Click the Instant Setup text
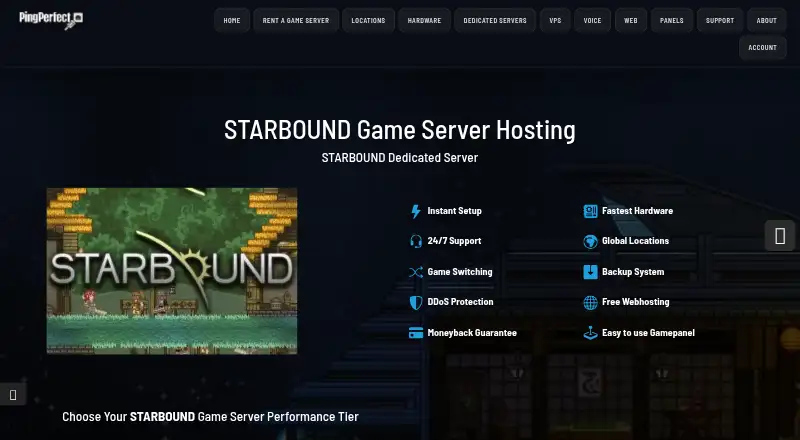 (455, 211)
